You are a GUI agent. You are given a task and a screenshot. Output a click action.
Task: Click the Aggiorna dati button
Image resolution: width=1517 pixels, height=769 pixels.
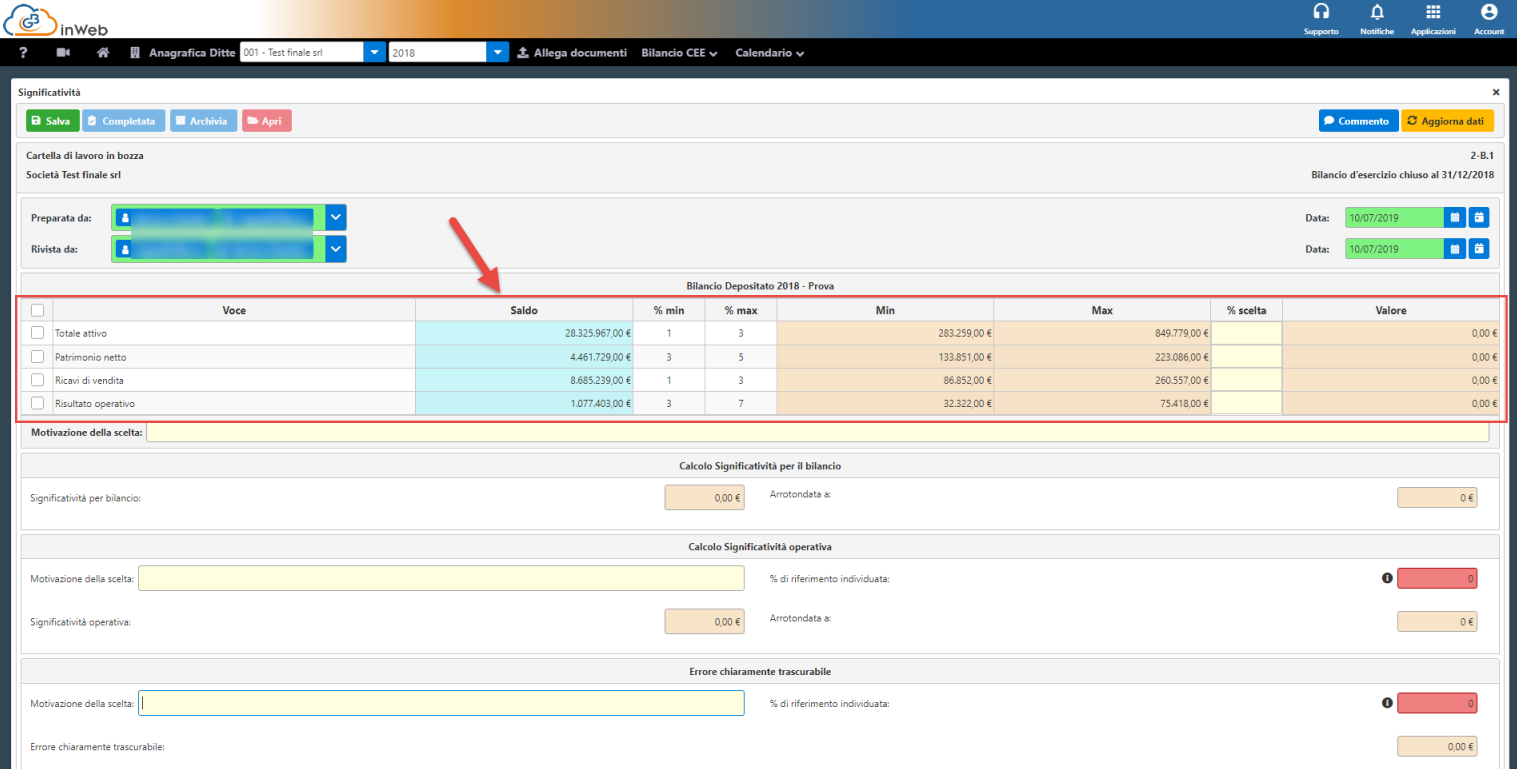click(x=1447, y=121)
